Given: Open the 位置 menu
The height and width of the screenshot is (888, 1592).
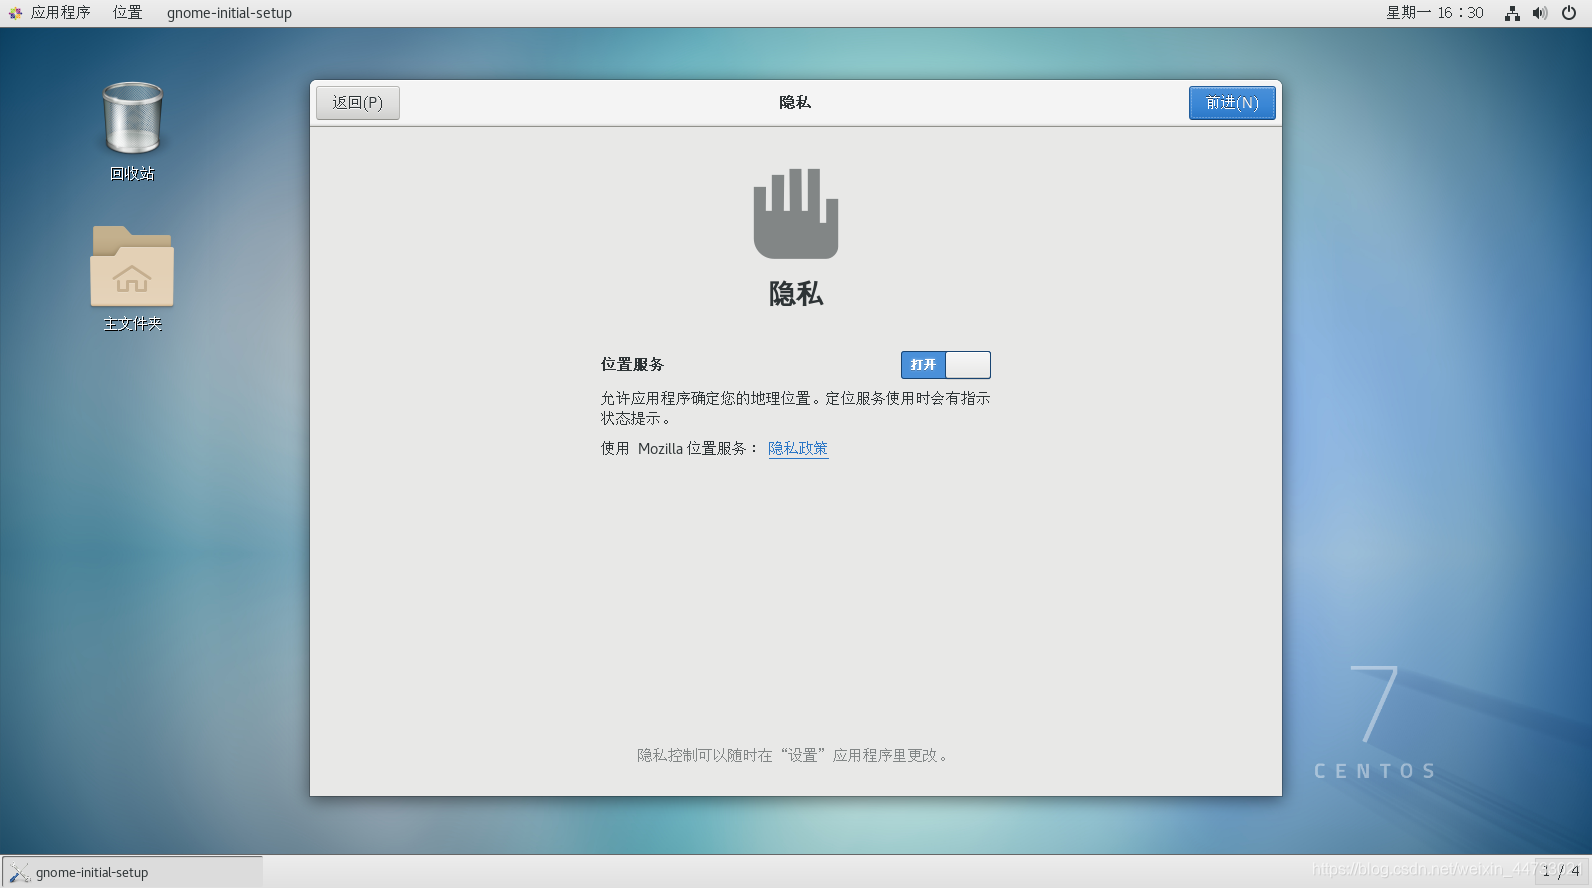Looking at the screenshot, I should (128, 13).
